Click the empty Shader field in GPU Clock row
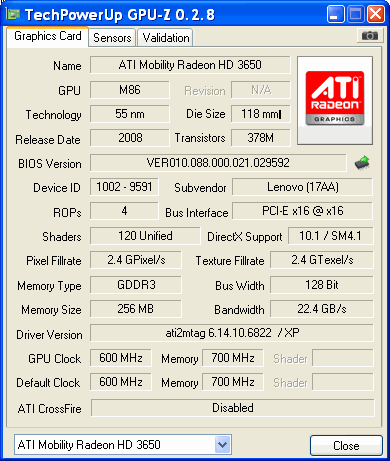Screen dimensions: 390x461 click(x=343, y=358)
